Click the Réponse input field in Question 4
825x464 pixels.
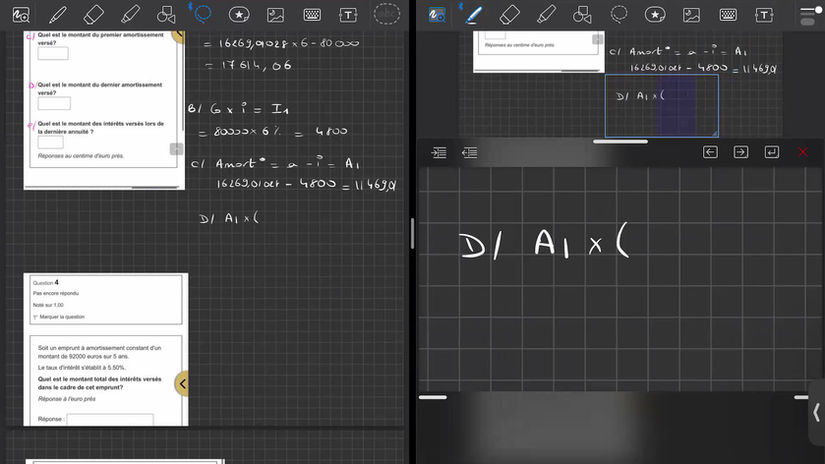pos(110,419)
